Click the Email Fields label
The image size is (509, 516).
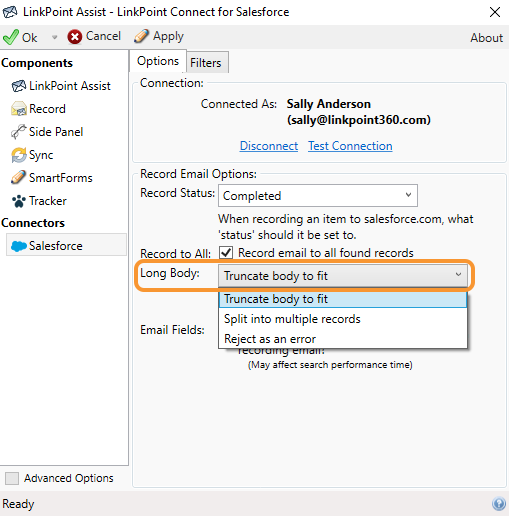click(x=172, y=330)
